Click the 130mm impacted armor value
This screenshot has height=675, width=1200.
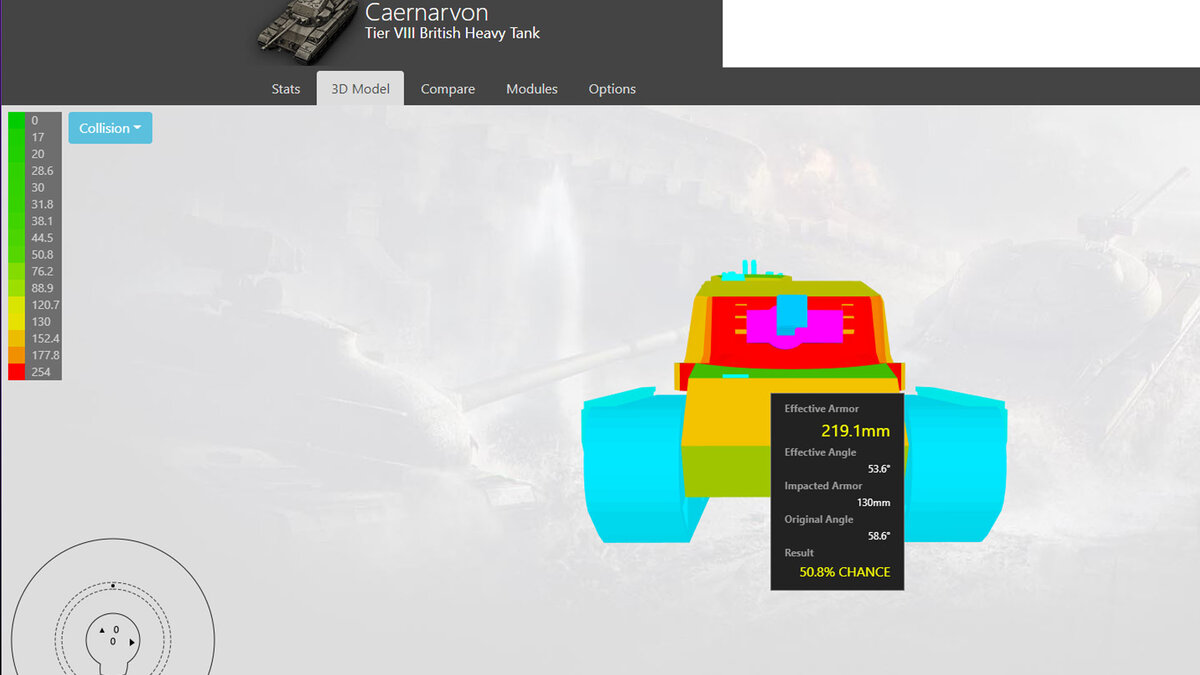pos(874,502)
